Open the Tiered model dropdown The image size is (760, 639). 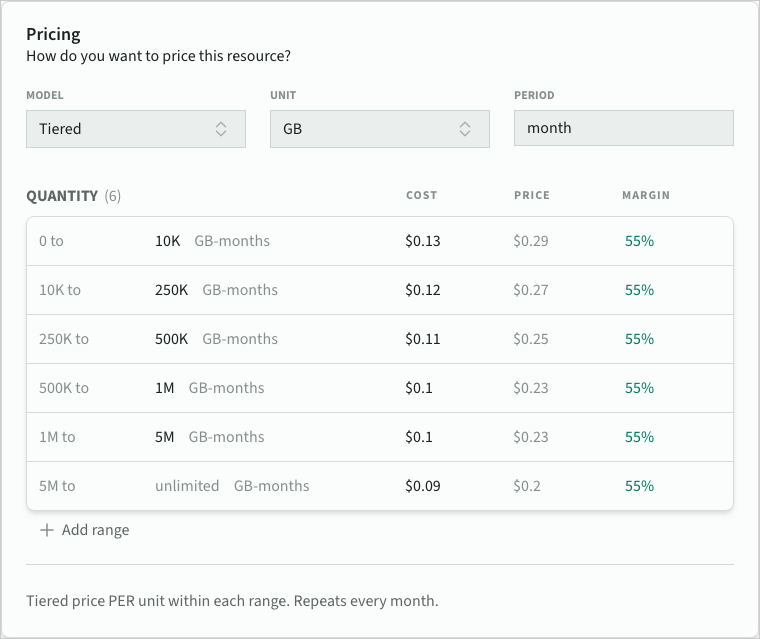tap(135, 129)
